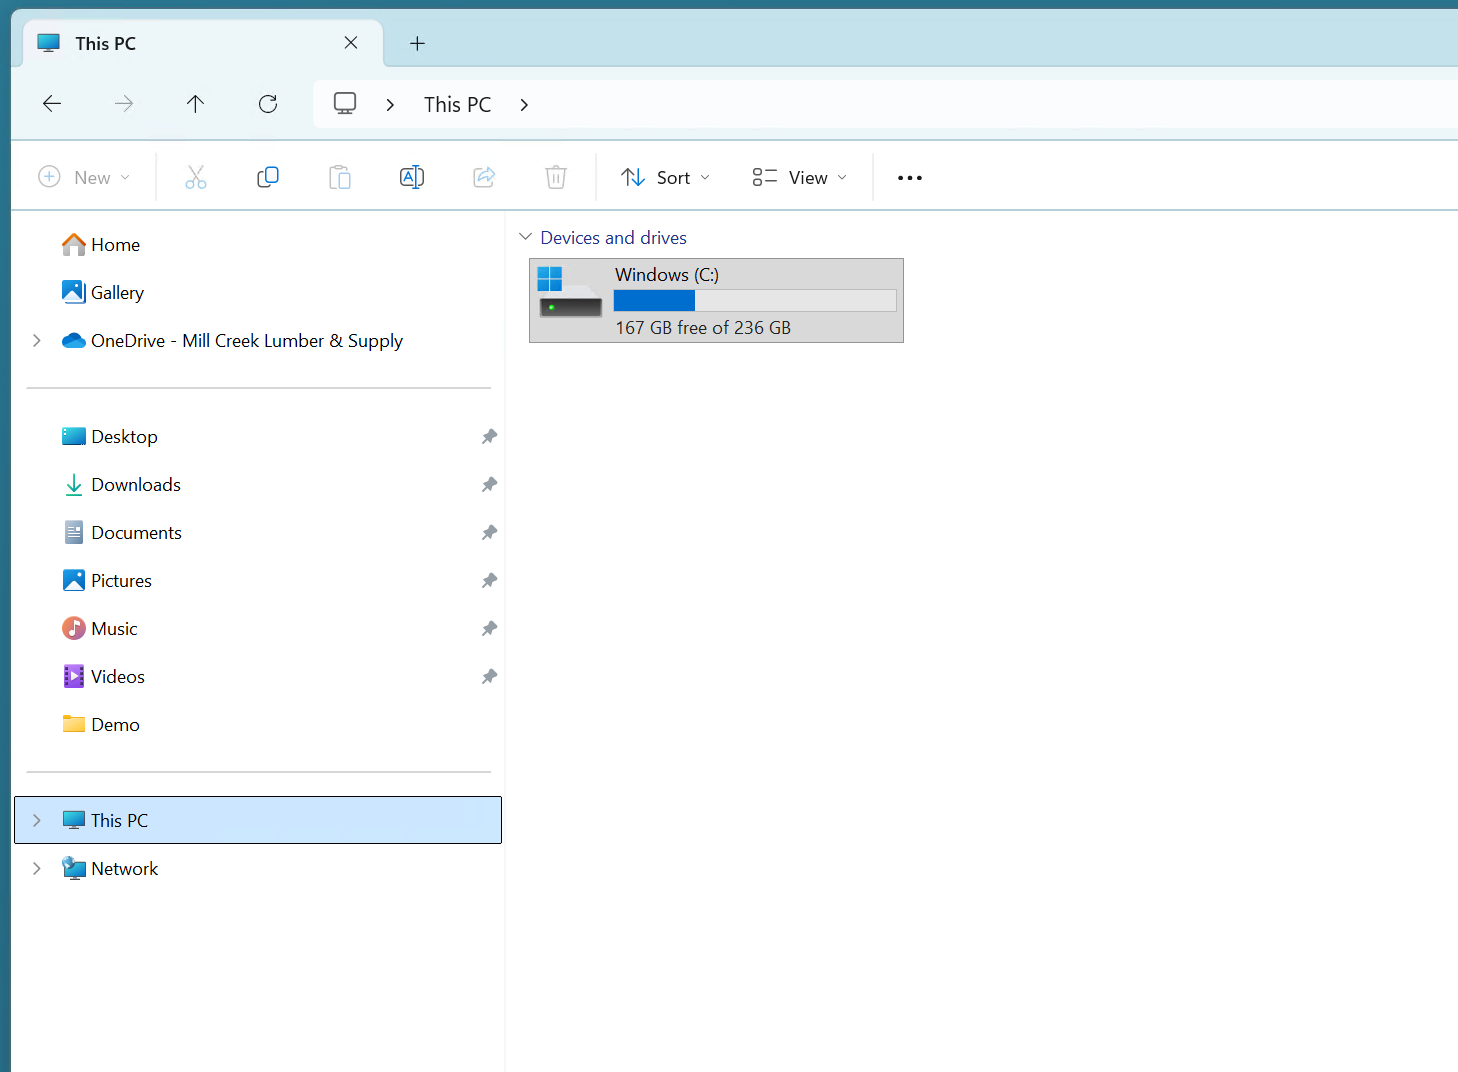Add a new tab with plus button
Viewport: 1458px width, 1072px height.
(418, 43)
